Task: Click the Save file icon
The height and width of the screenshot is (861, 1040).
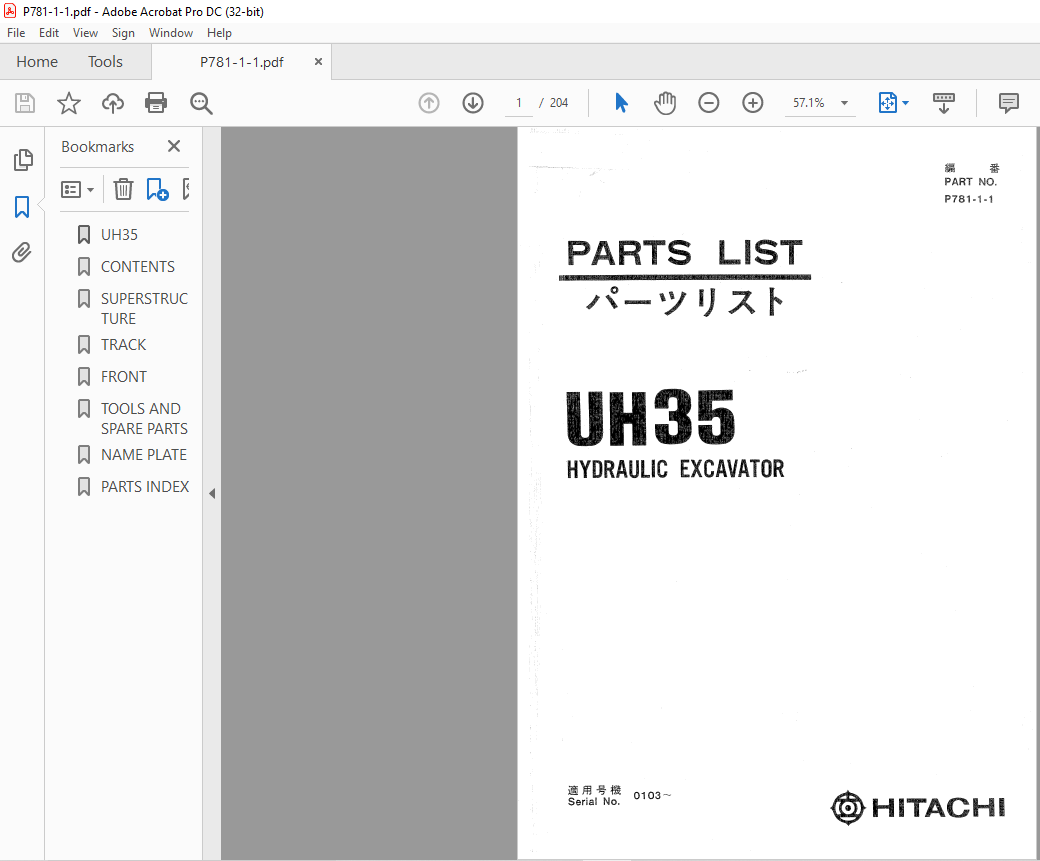Action: (25, 103)
